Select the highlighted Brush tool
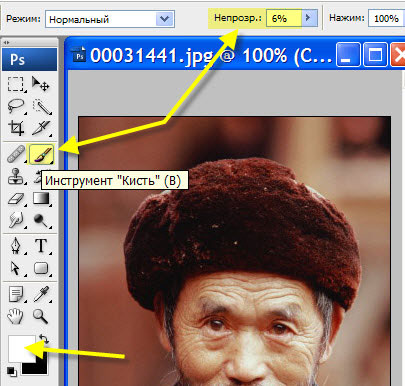The height and width of the screenshot is (386, 405). [42, 154]
